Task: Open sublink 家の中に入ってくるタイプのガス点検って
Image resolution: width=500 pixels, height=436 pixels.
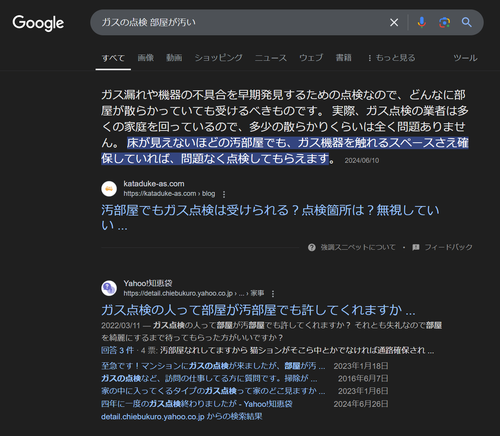Action: pos(213,391)
